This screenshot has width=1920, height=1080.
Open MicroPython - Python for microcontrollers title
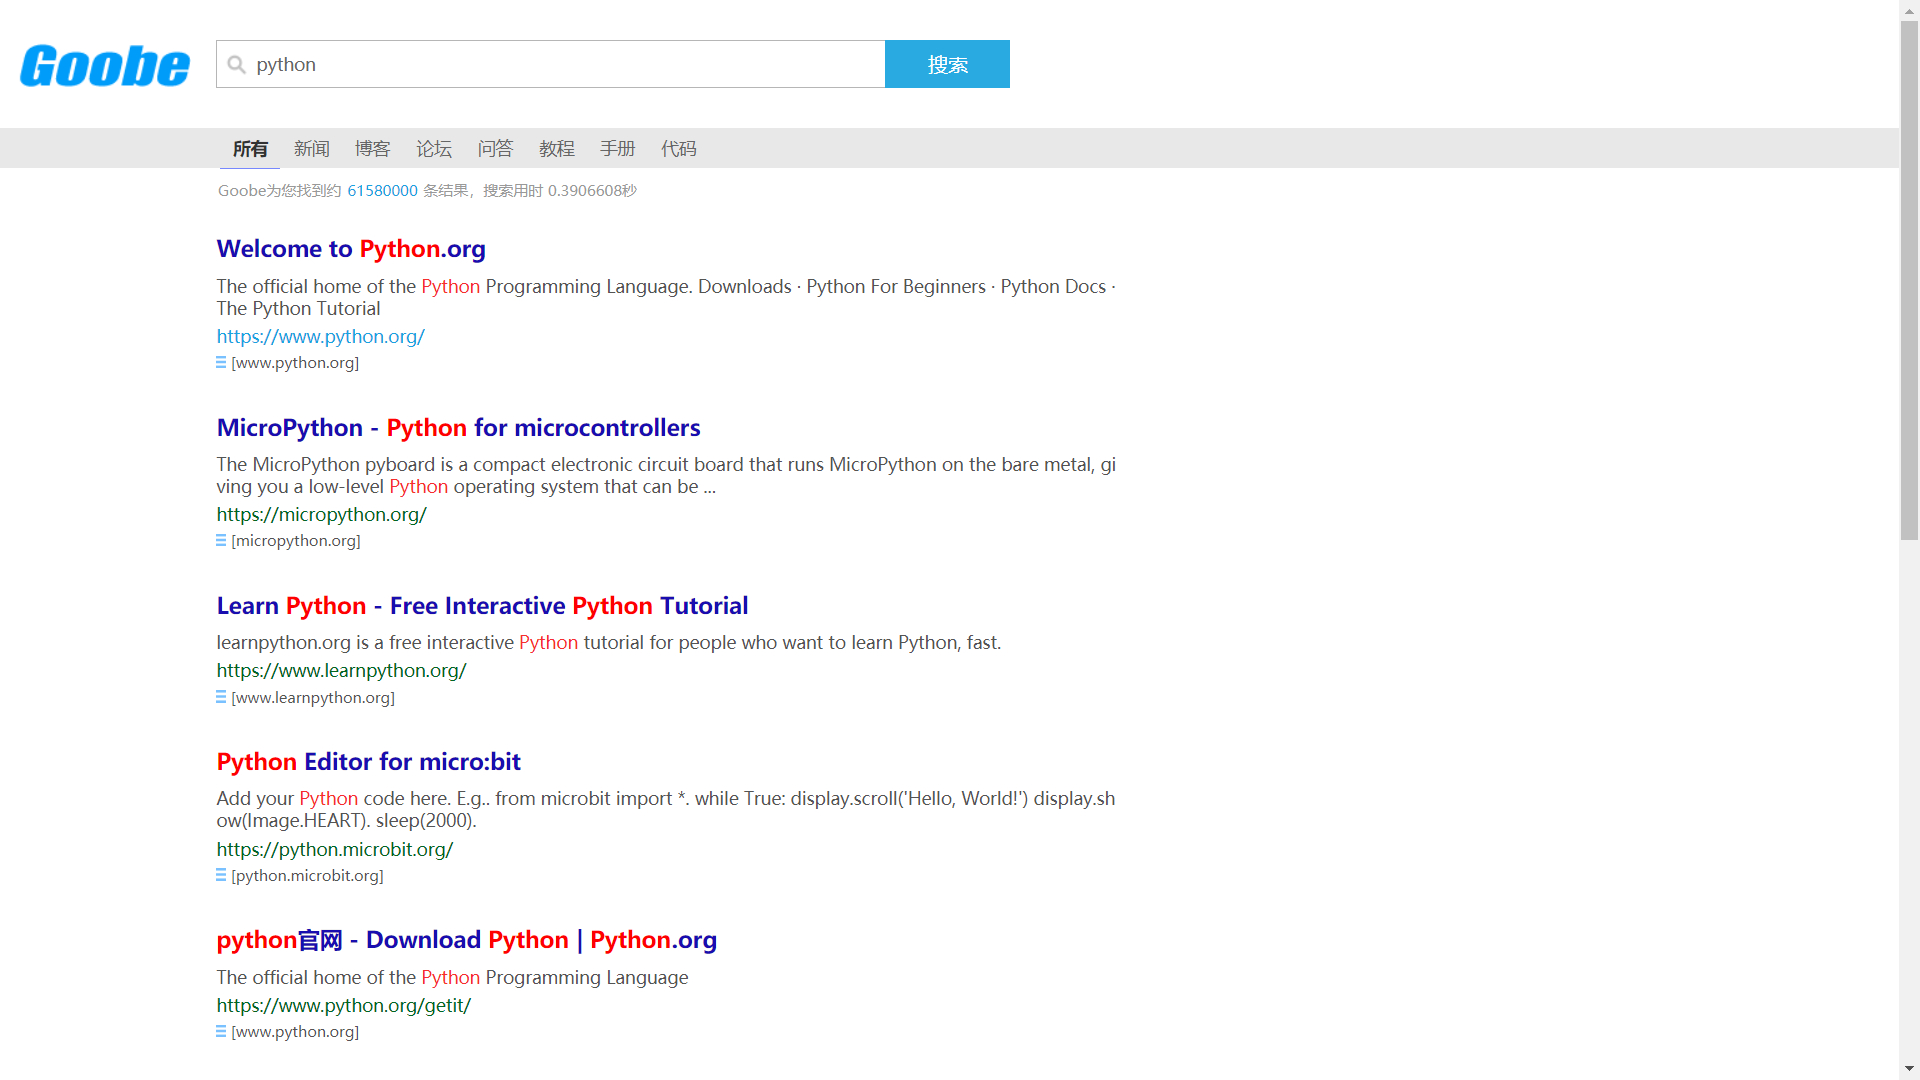coord(458,427)
